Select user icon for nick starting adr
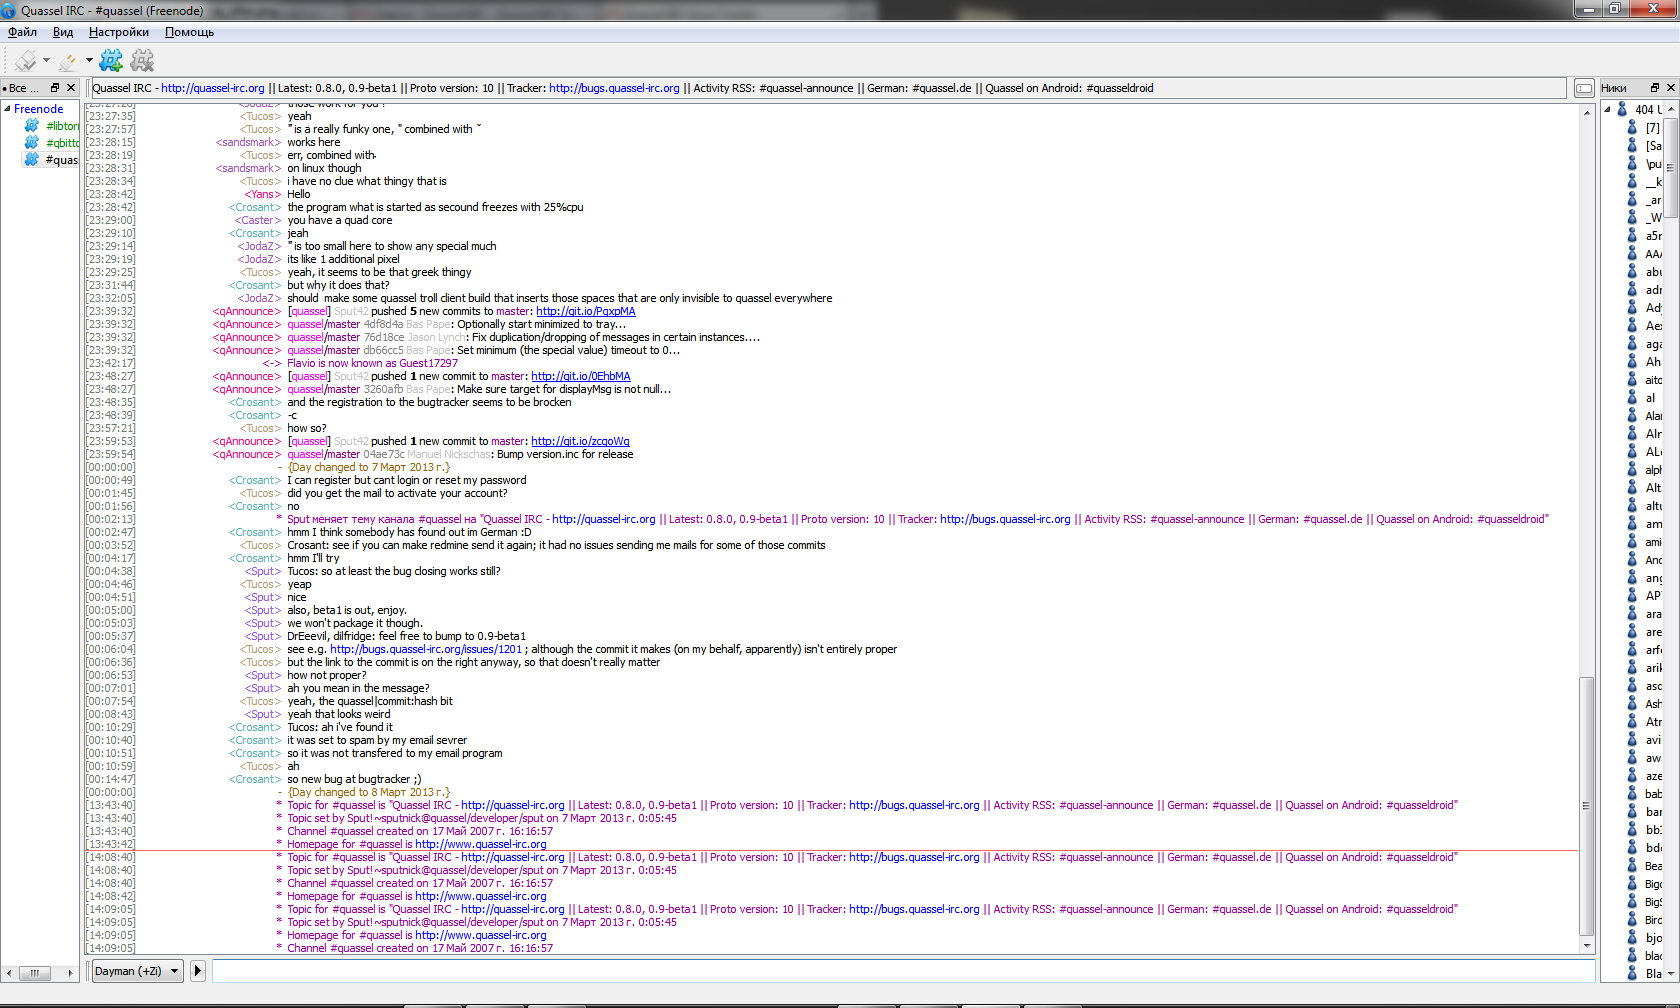 pos(1632,289)
